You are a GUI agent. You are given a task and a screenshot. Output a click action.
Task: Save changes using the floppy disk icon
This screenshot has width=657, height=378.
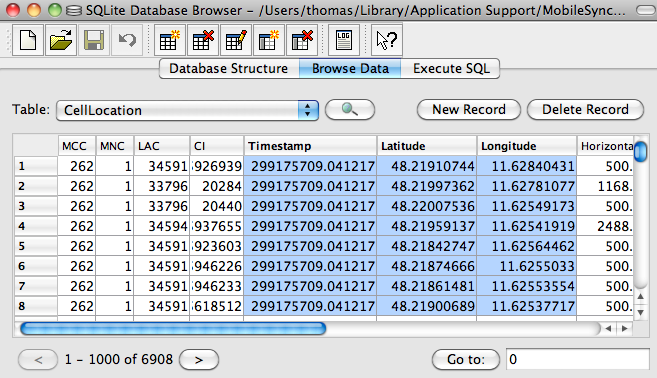(x=94, y=40)
